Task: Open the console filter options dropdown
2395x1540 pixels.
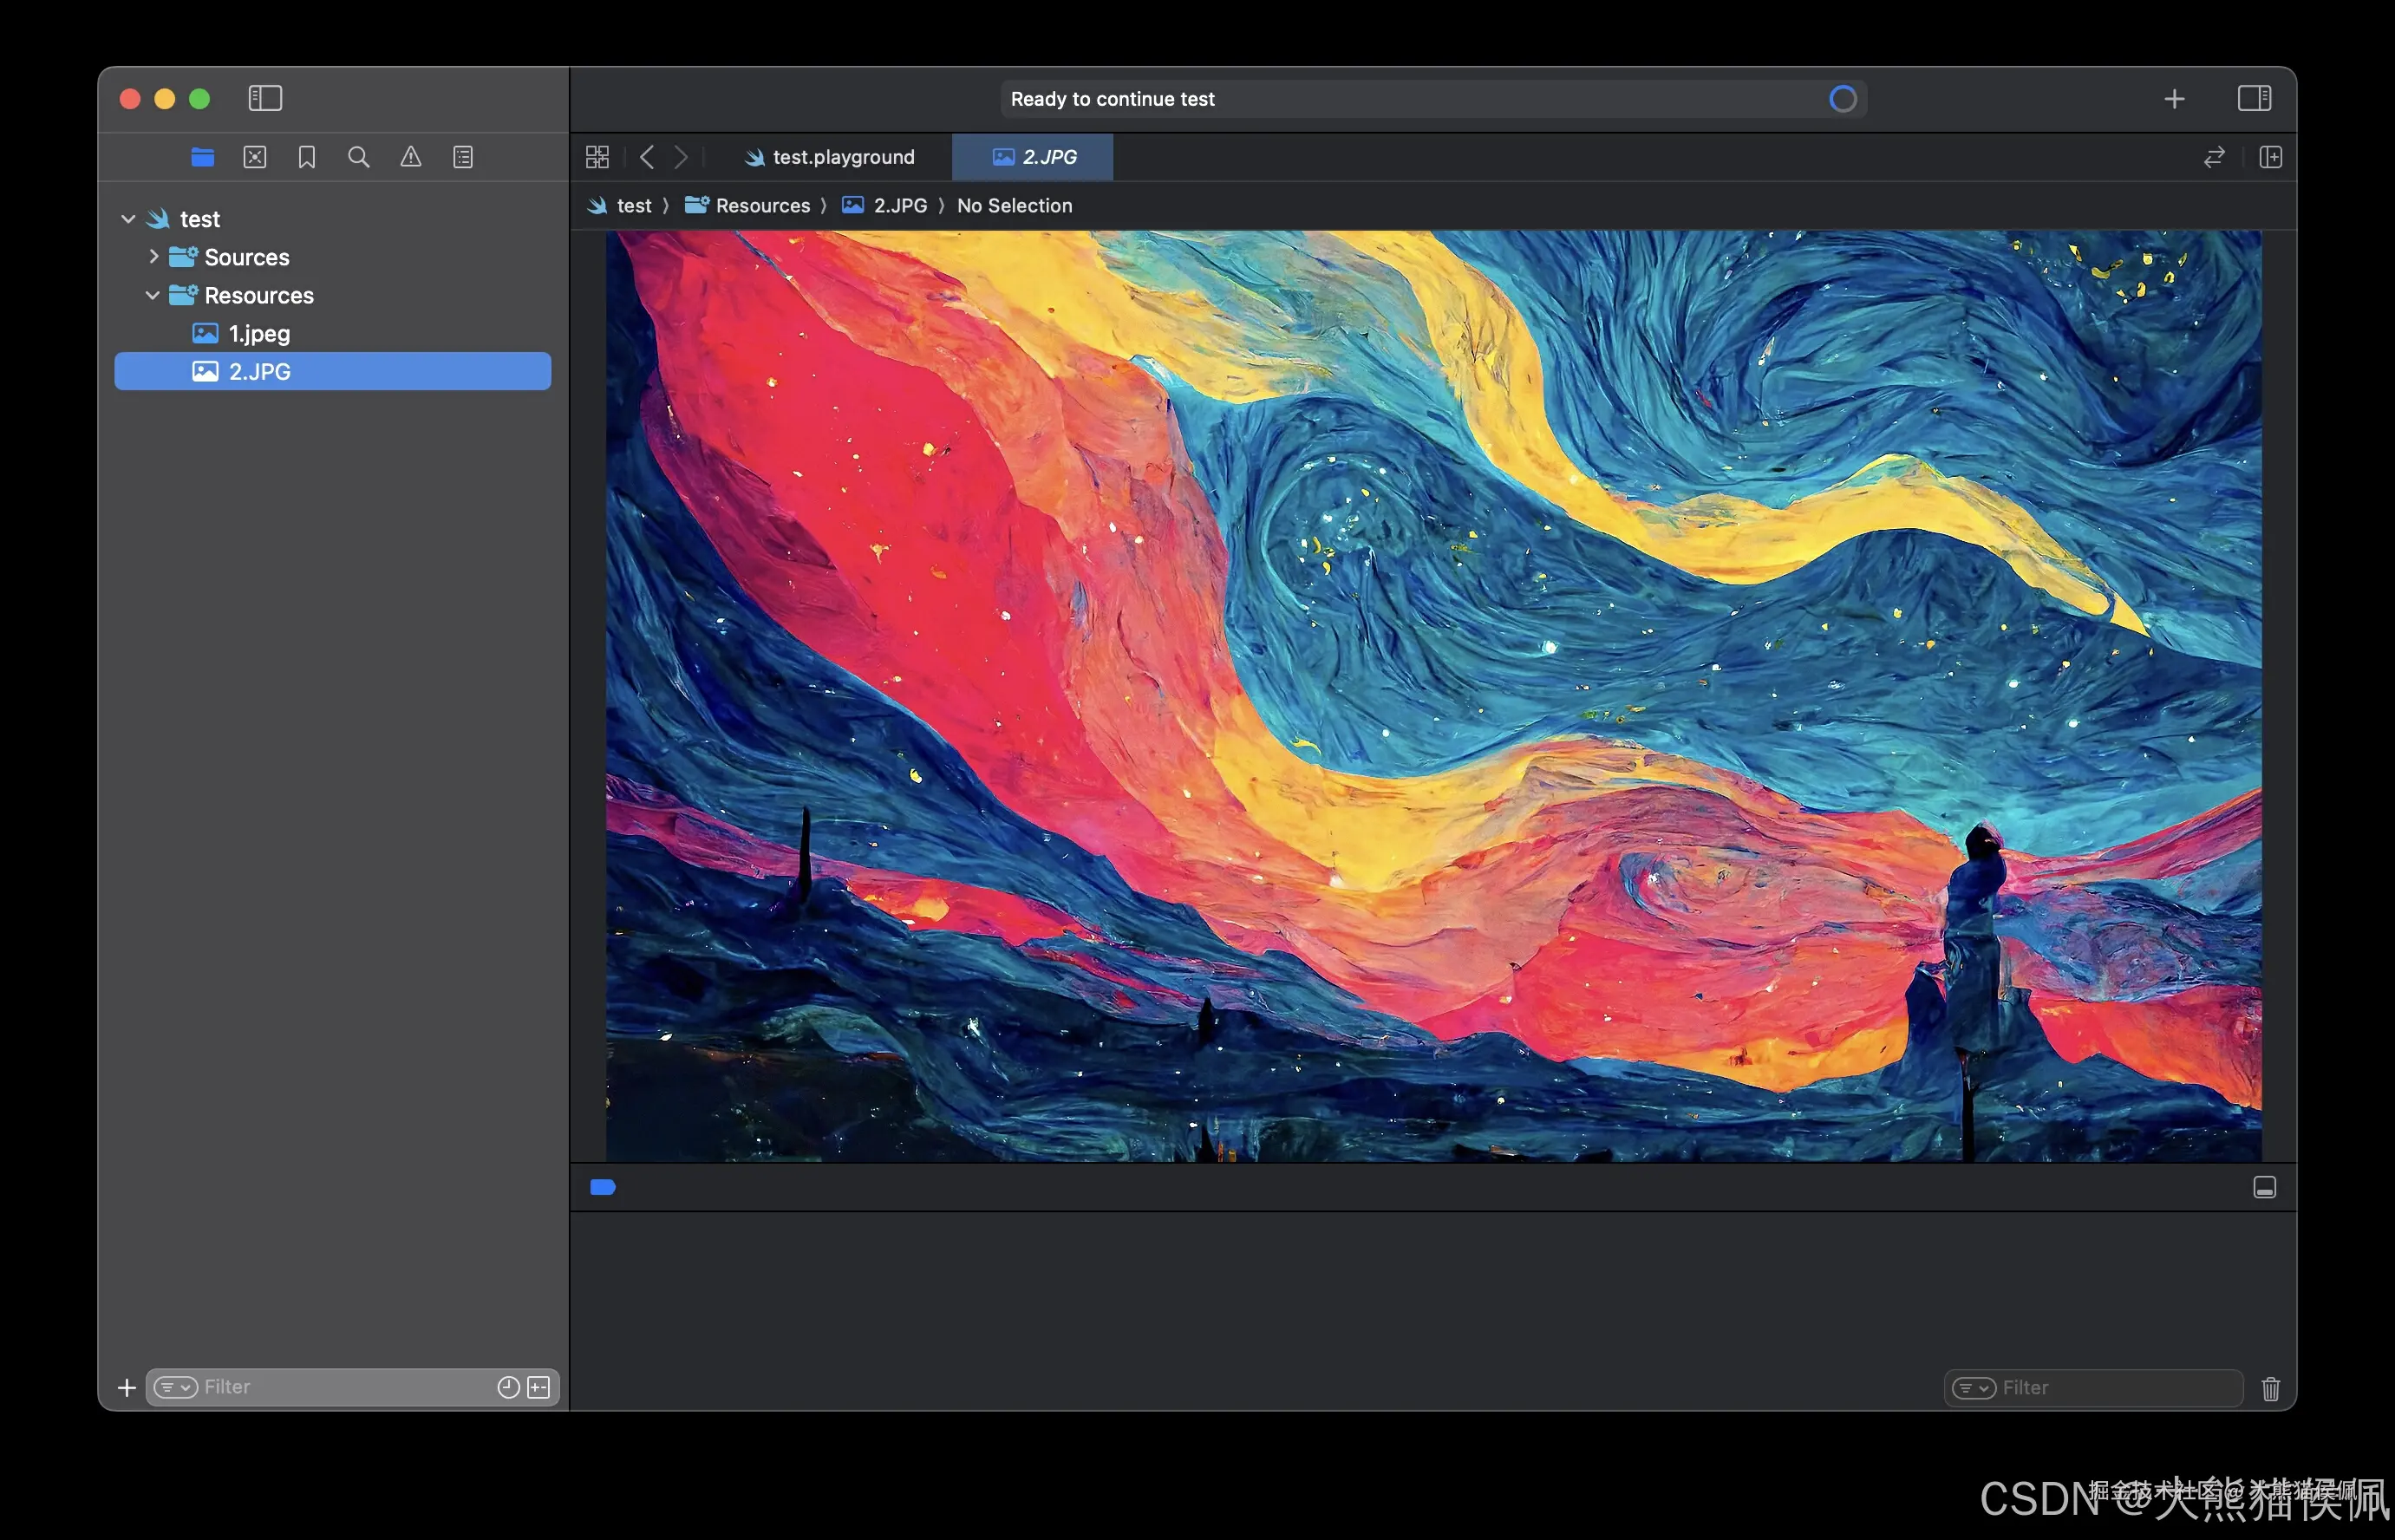Action: click(x=1975, y=1388)
